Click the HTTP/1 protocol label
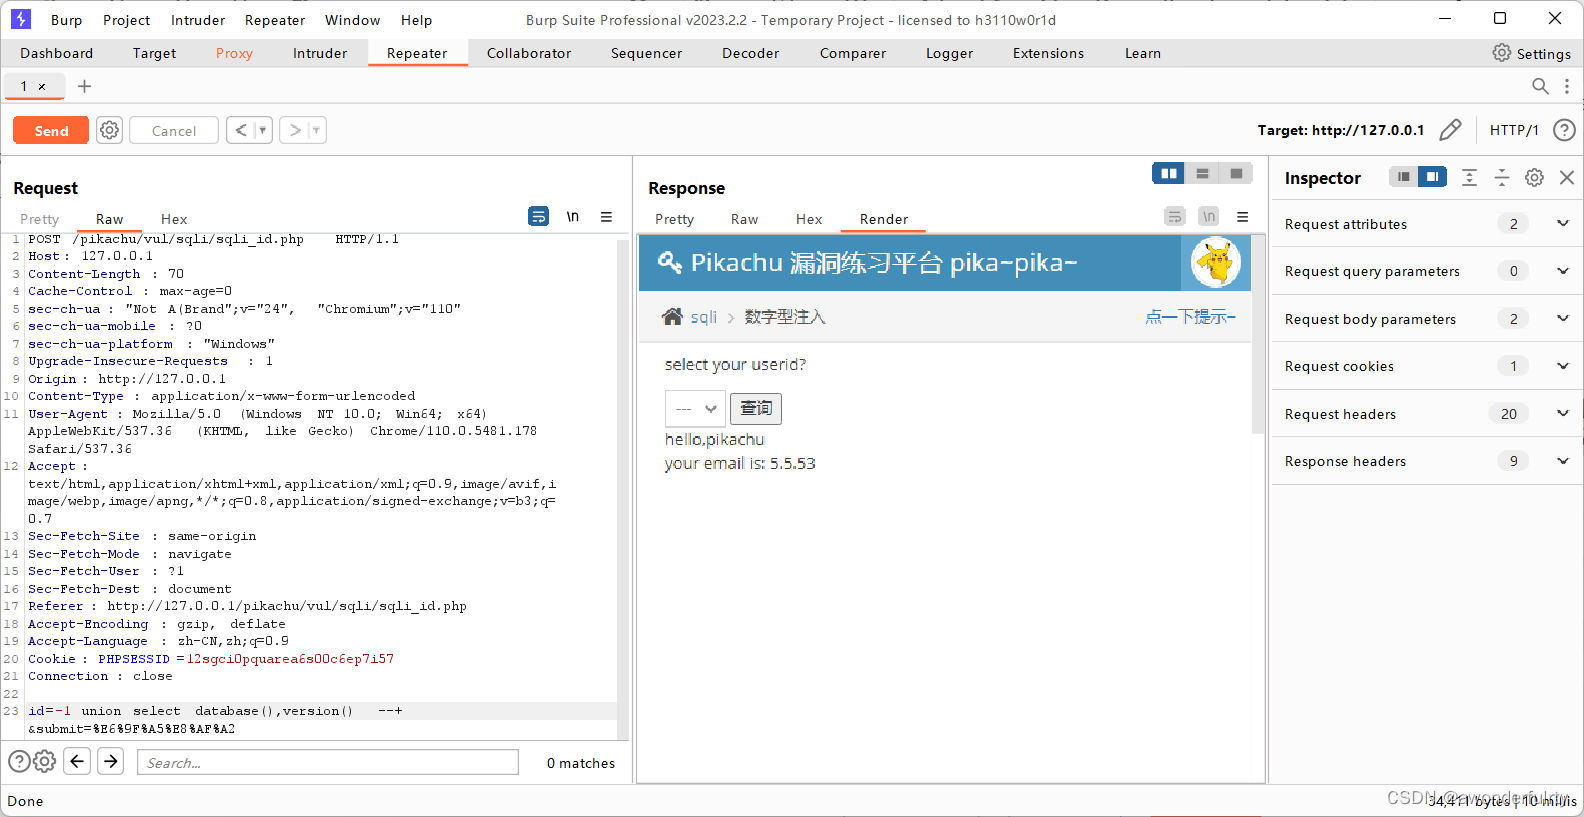Screen dimensions: 1584x817 (x=1514, y=130)
